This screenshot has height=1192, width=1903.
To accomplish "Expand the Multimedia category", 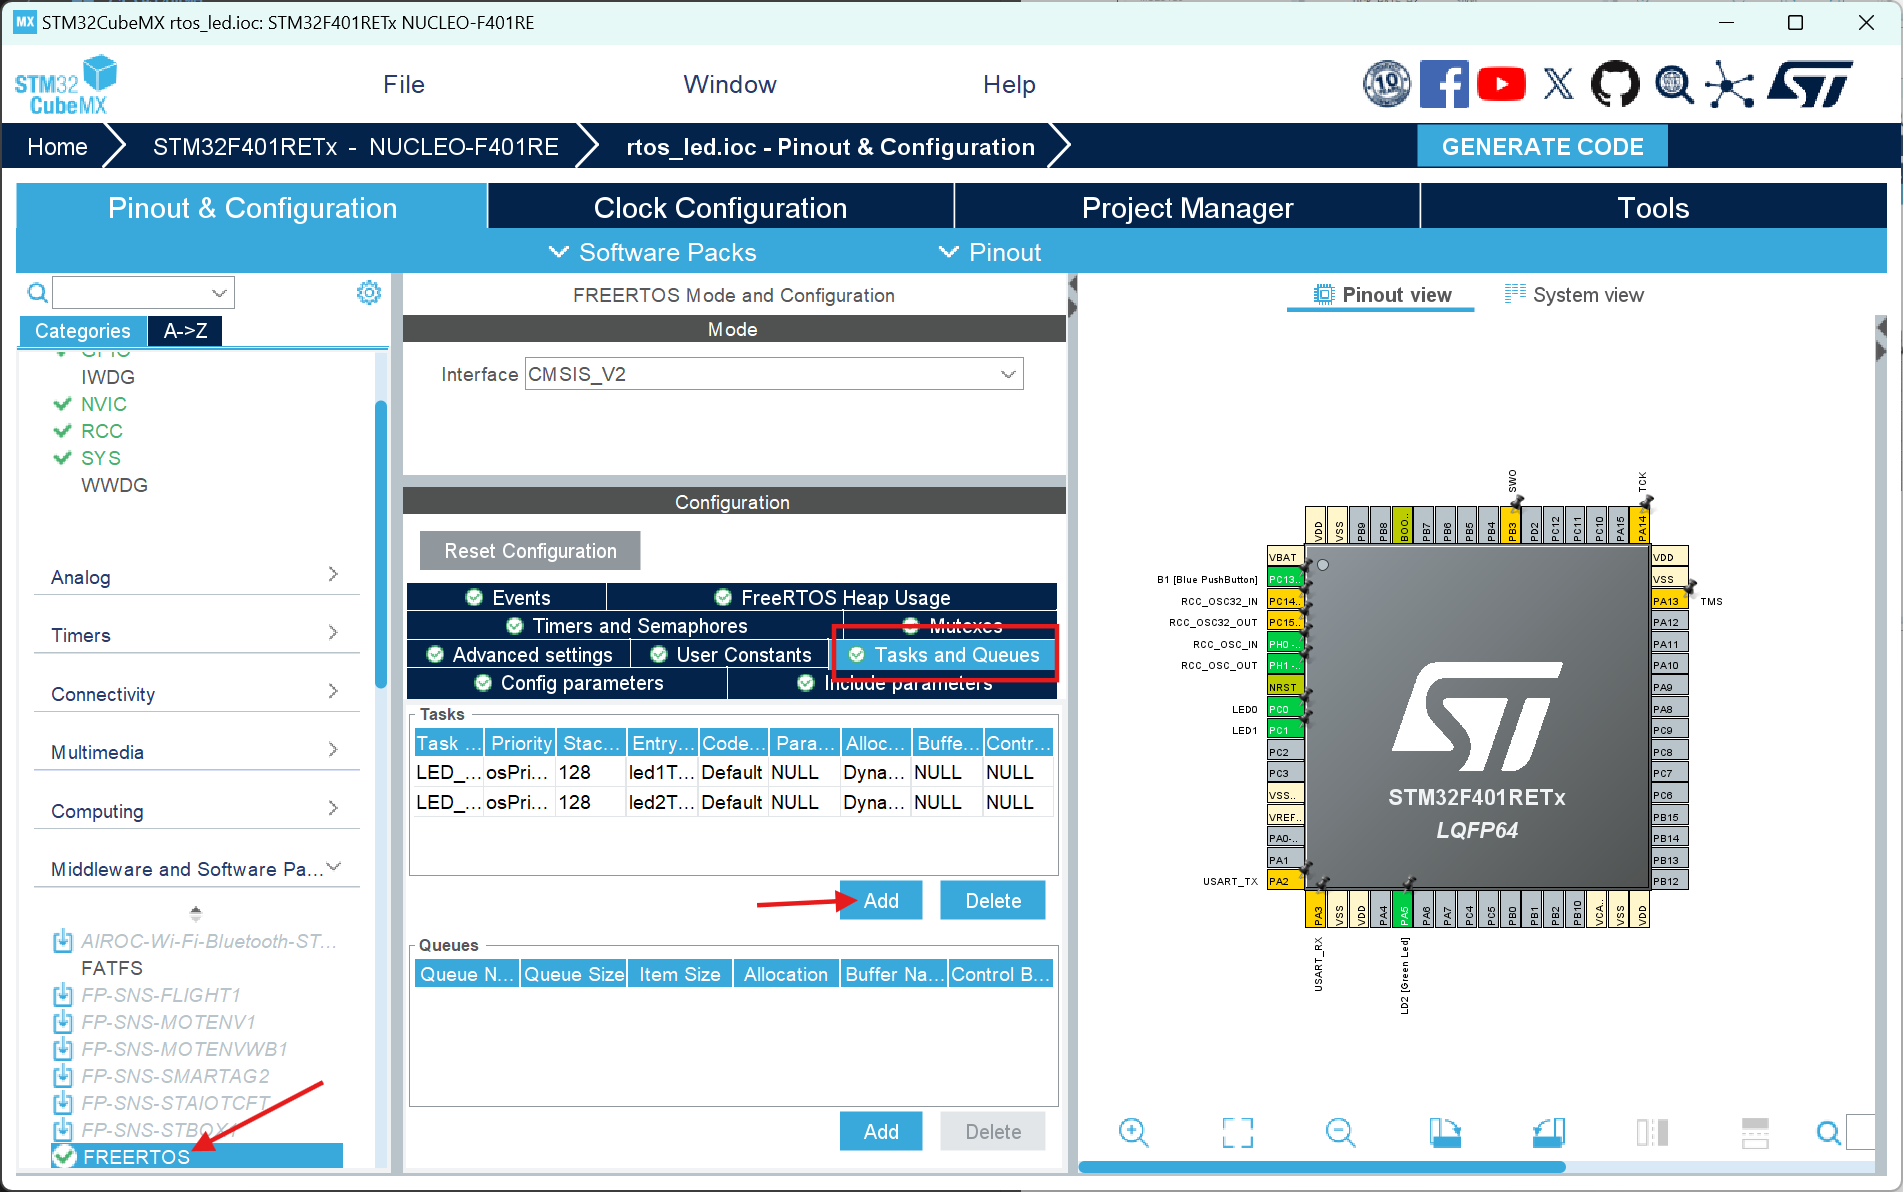I will point(196,752).
